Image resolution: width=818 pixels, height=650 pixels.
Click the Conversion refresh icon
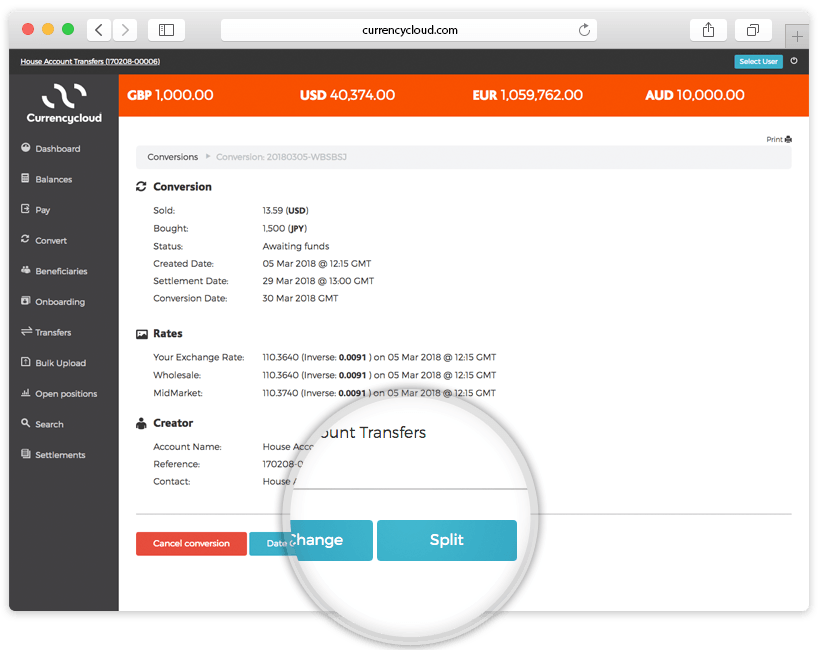[x=141, y=187]
